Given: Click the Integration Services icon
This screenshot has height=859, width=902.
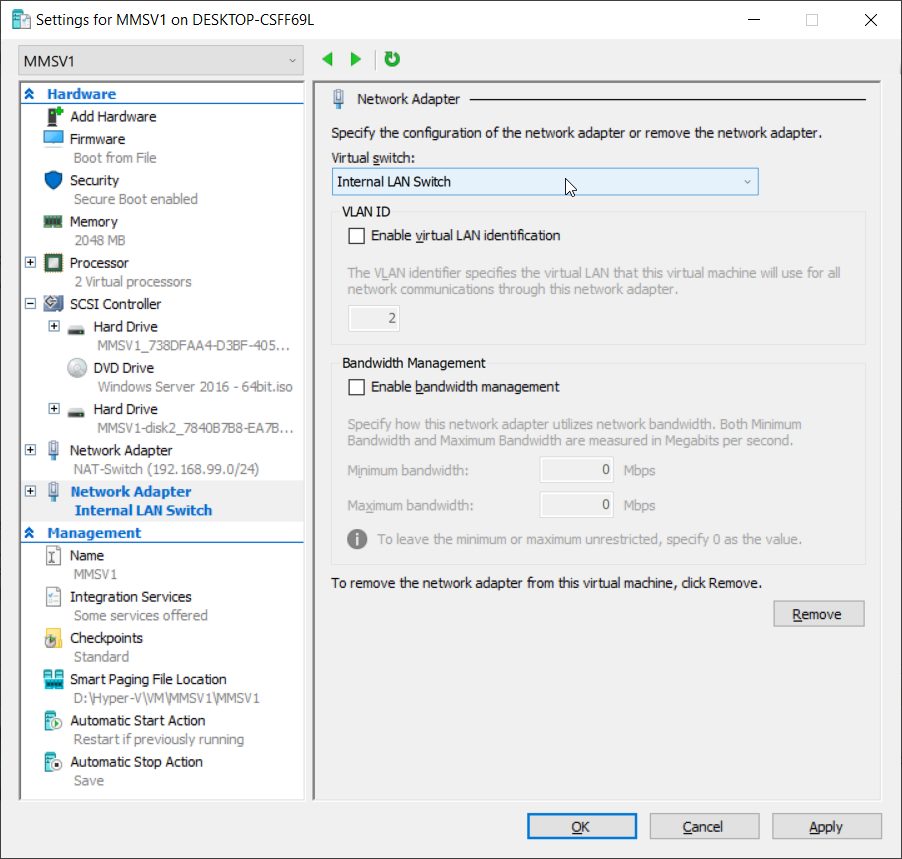Looking at the screenshot, I should [x=53, y=597].
